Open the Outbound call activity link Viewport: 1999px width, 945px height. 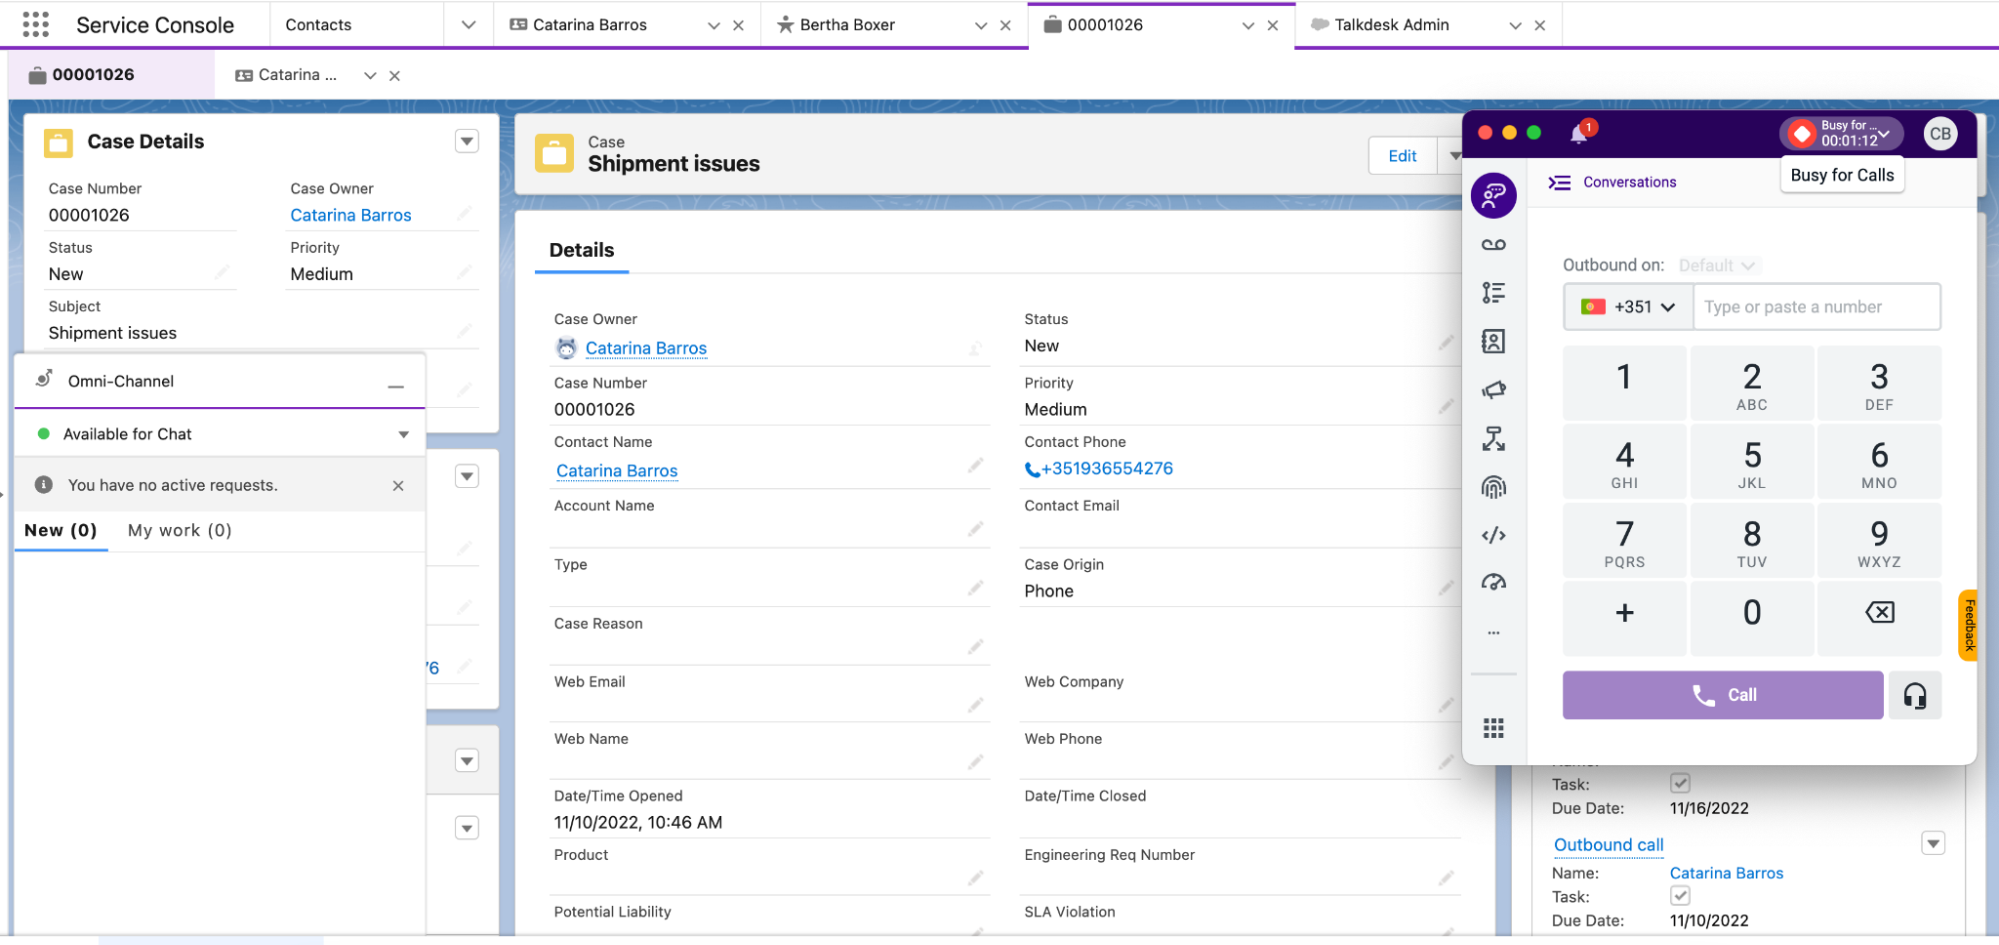tap(1609, 845)
